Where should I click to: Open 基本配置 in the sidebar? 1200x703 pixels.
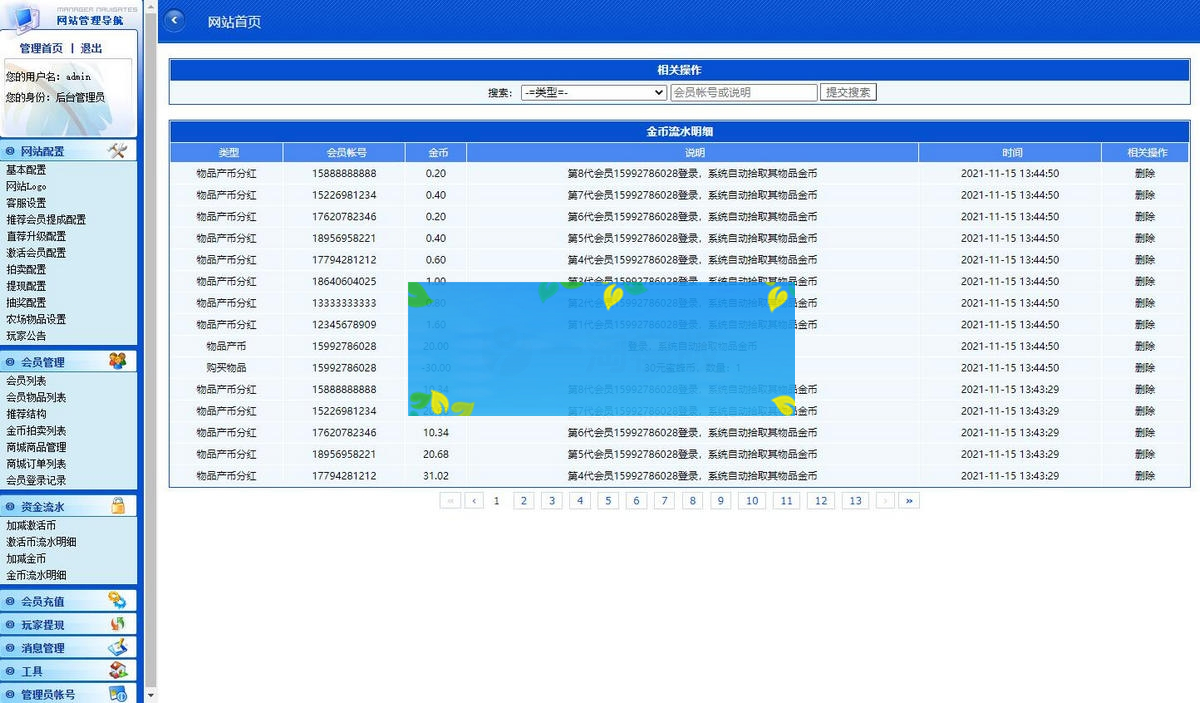tap(26, 170)
